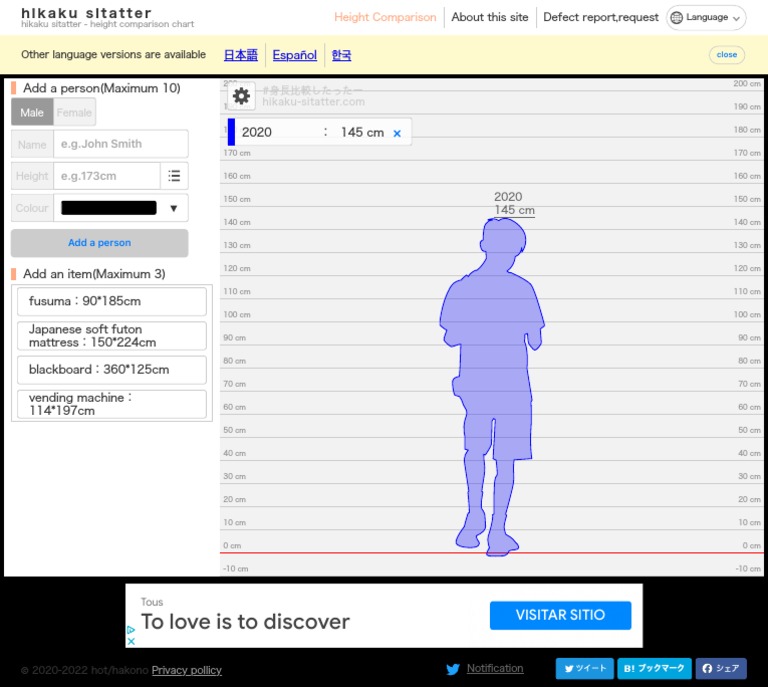Share on Twitter with the blue tweet button
The image size is (768, 687).
[x=584, y=669]
